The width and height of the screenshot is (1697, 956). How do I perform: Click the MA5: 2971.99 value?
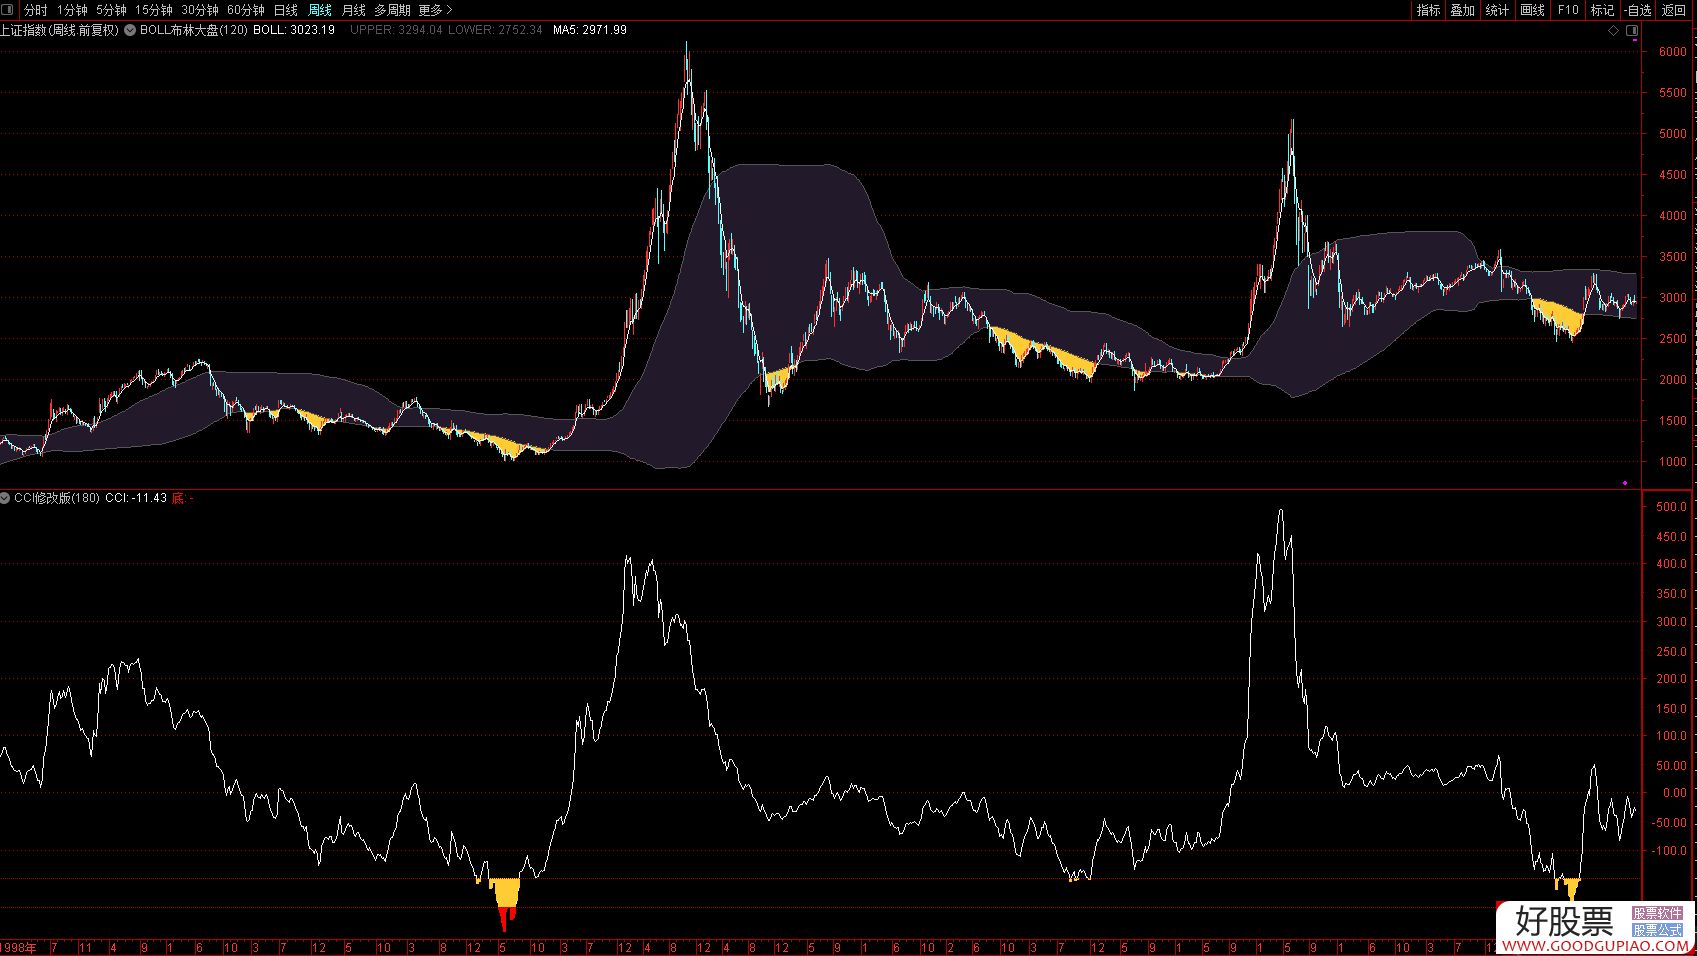click(x=590, y=30)
